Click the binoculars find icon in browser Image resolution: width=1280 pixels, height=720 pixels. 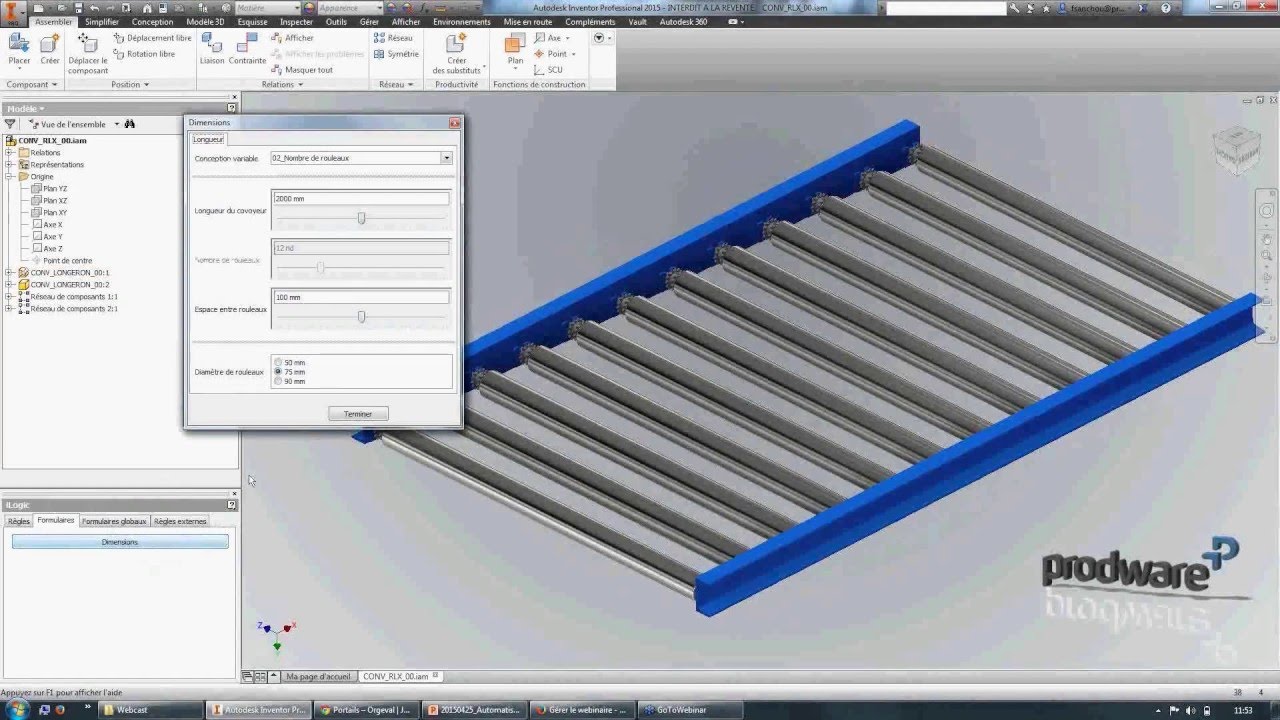pos(130,124)
